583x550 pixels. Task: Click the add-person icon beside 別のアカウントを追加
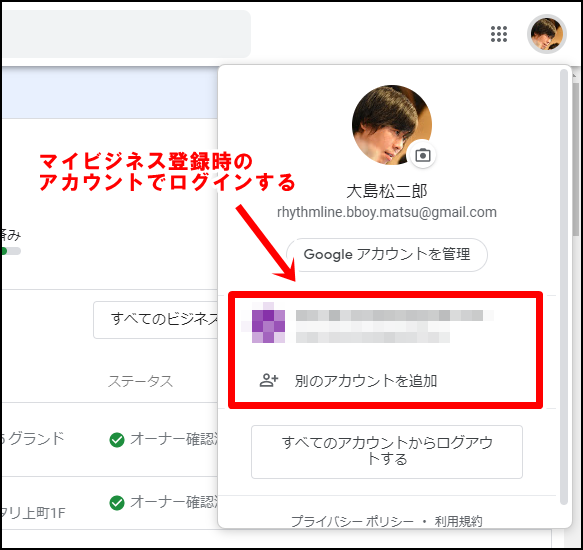coord(268,380)
